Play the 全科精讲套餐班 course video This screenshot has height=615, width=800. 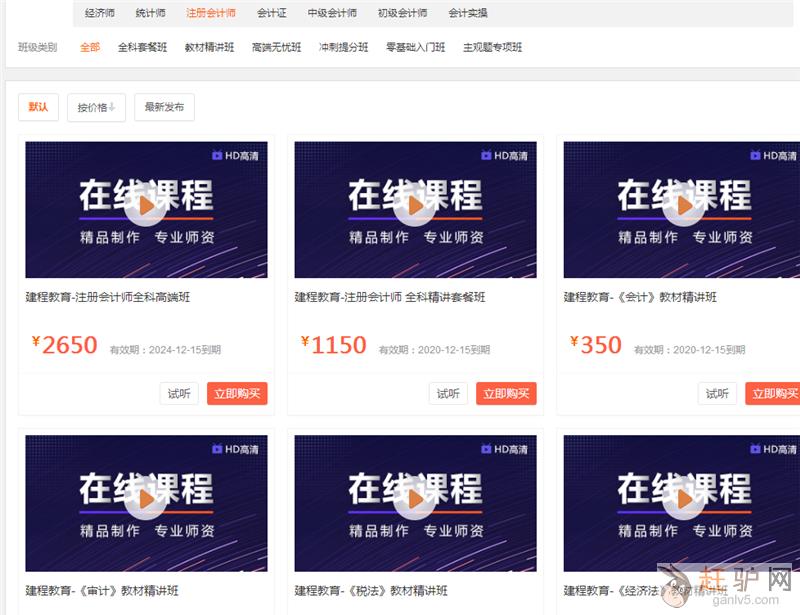tap(415, 207)
